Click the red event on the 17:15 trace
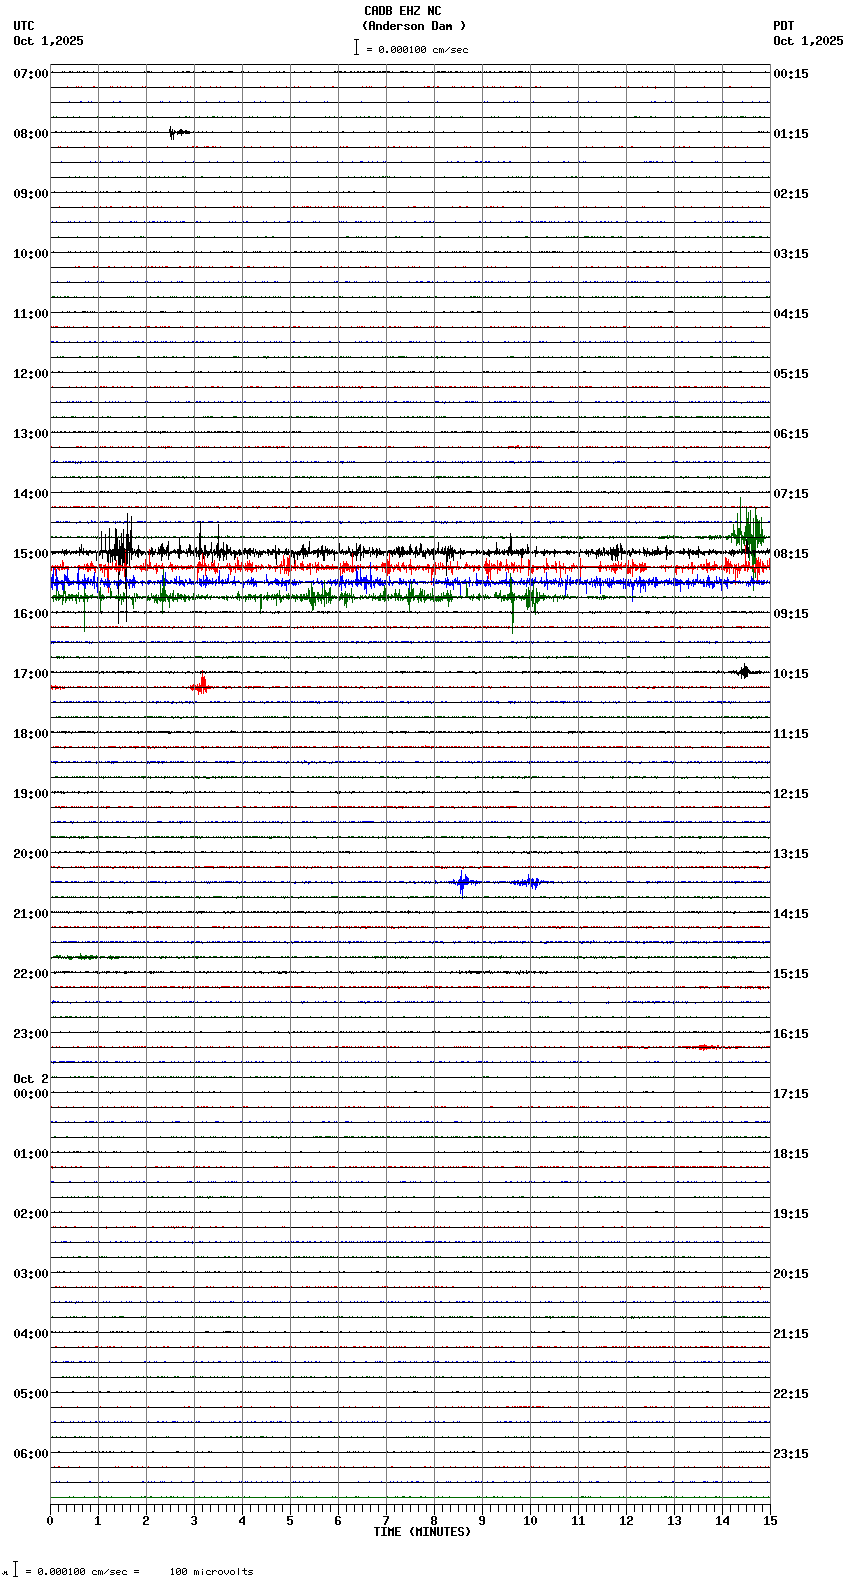Screen dimensions: 850x1584 pyautogui.click(x=201, y=686)
